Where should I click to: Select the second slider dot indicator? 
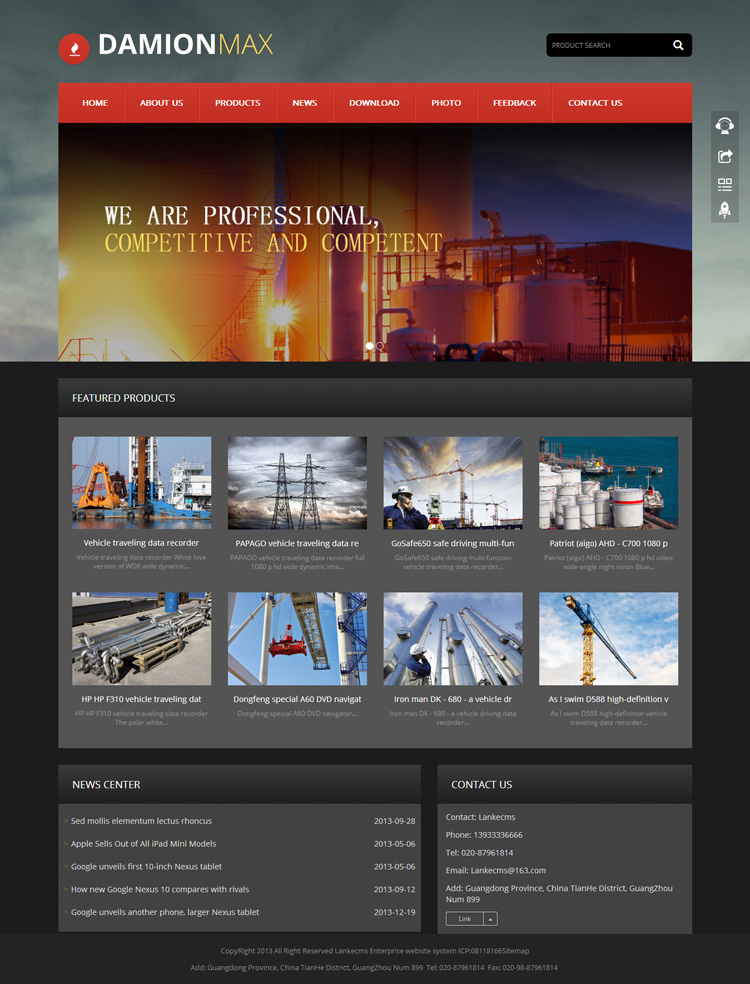tap(380, 346)
